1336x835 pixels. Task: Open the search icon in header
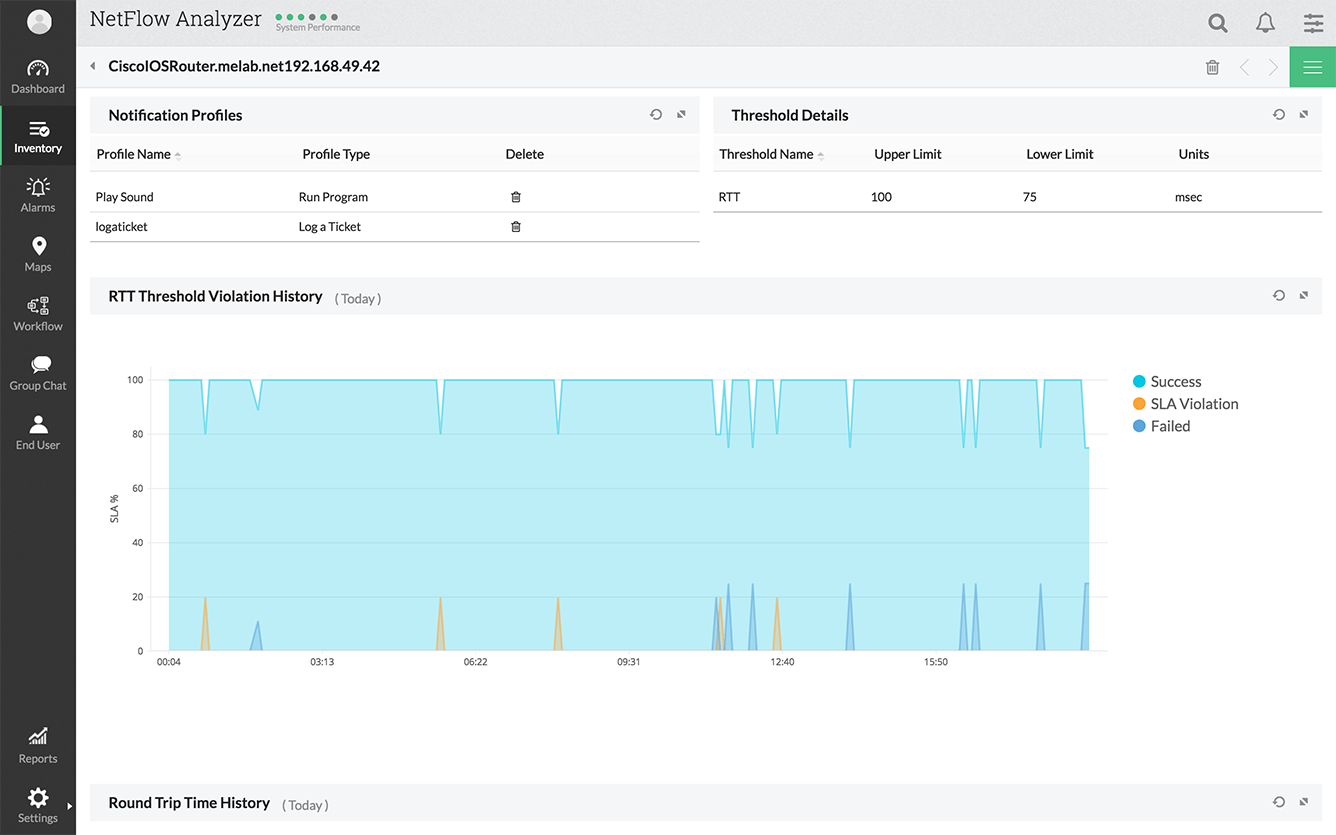pos(1217,23)
